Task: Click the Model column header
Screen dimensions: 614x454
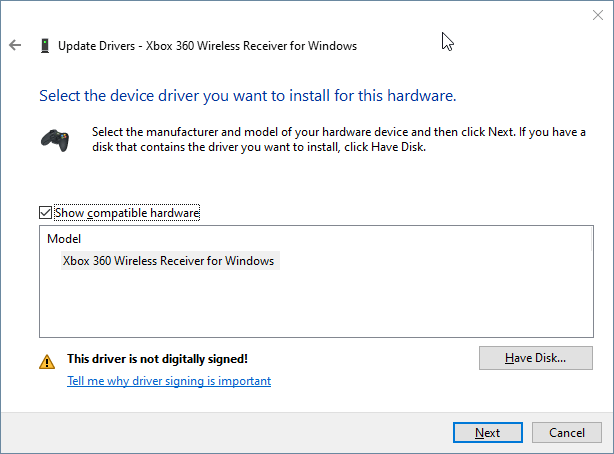Action: (64, 239)
